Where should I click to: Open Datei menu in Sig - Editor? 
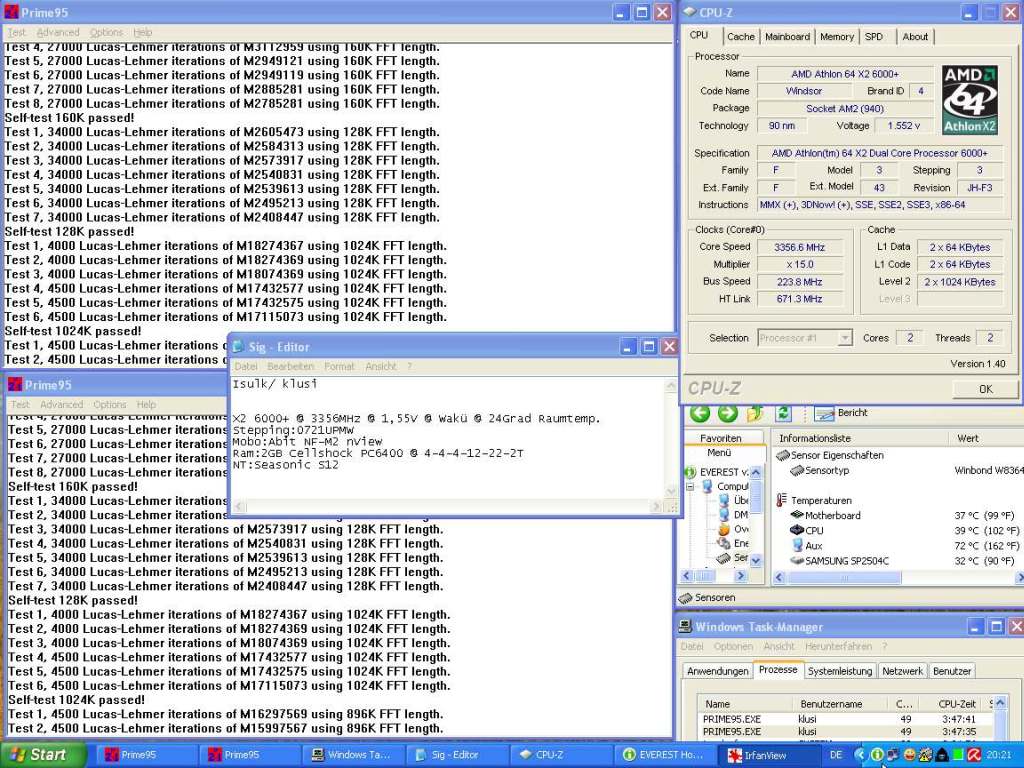246,366
